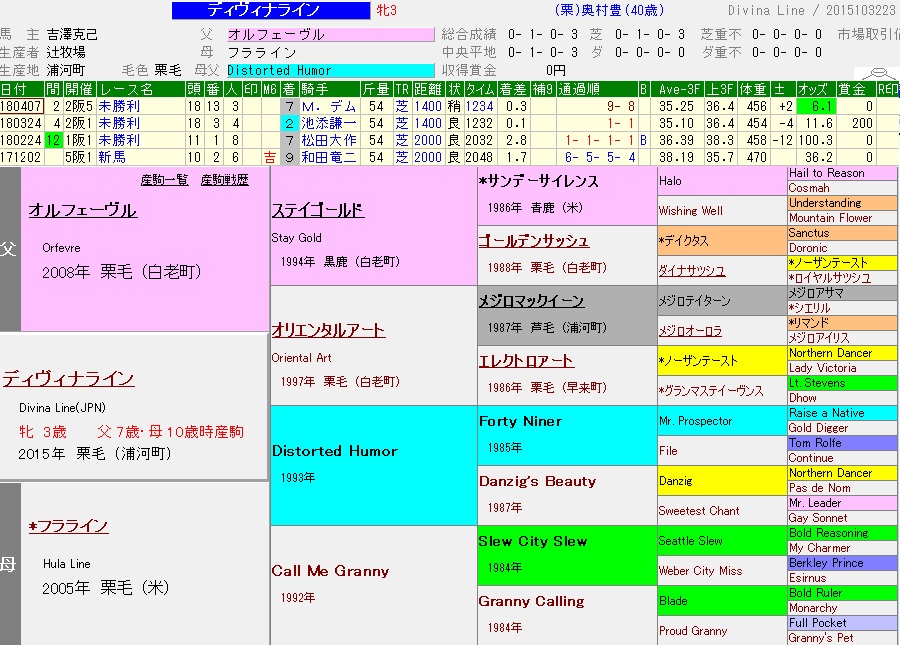Viewport: 900px width, 645px height.
Task: Select the 171202 race date cell
Action: [22, 157]
